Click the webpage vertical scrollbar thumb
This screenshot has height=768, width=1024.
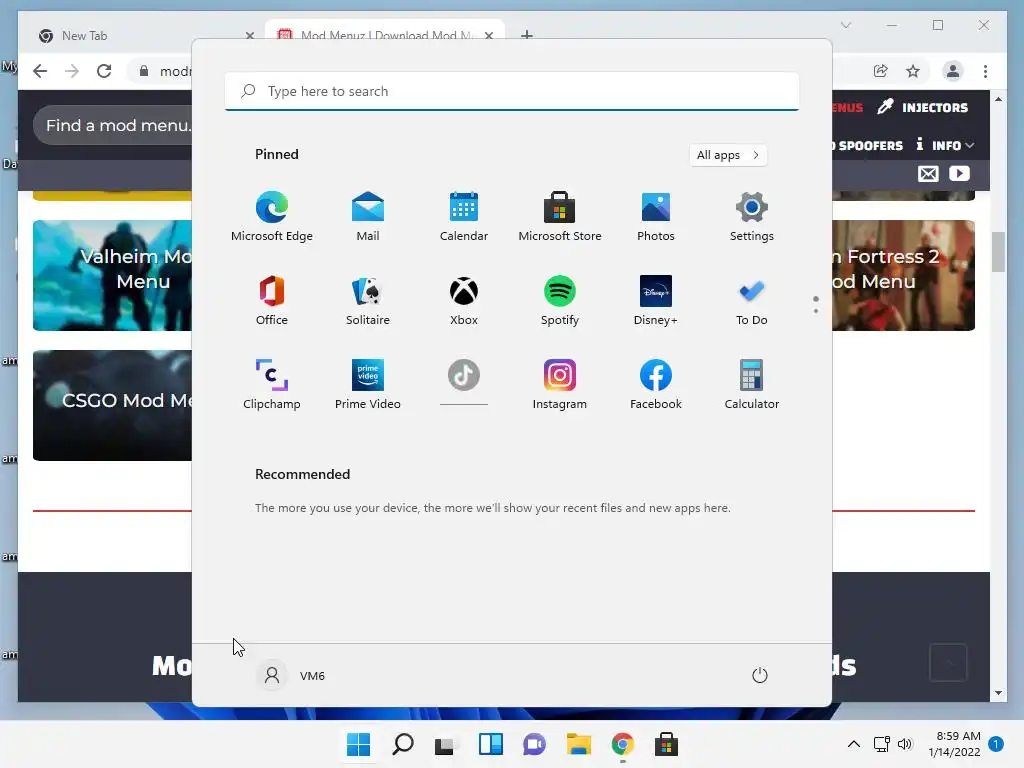[x=998, y=251]
